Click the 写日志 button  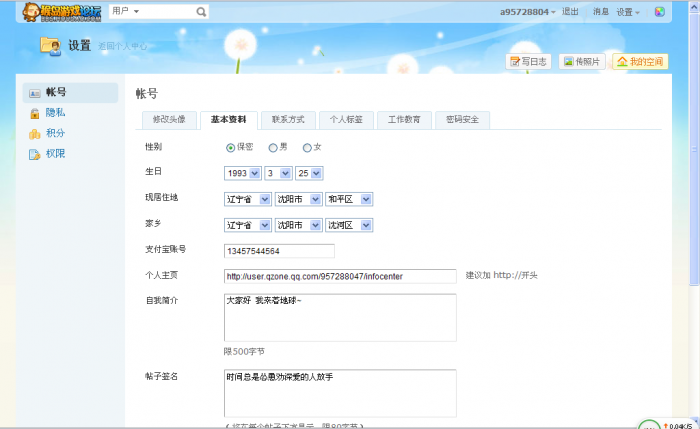(529, 62)
